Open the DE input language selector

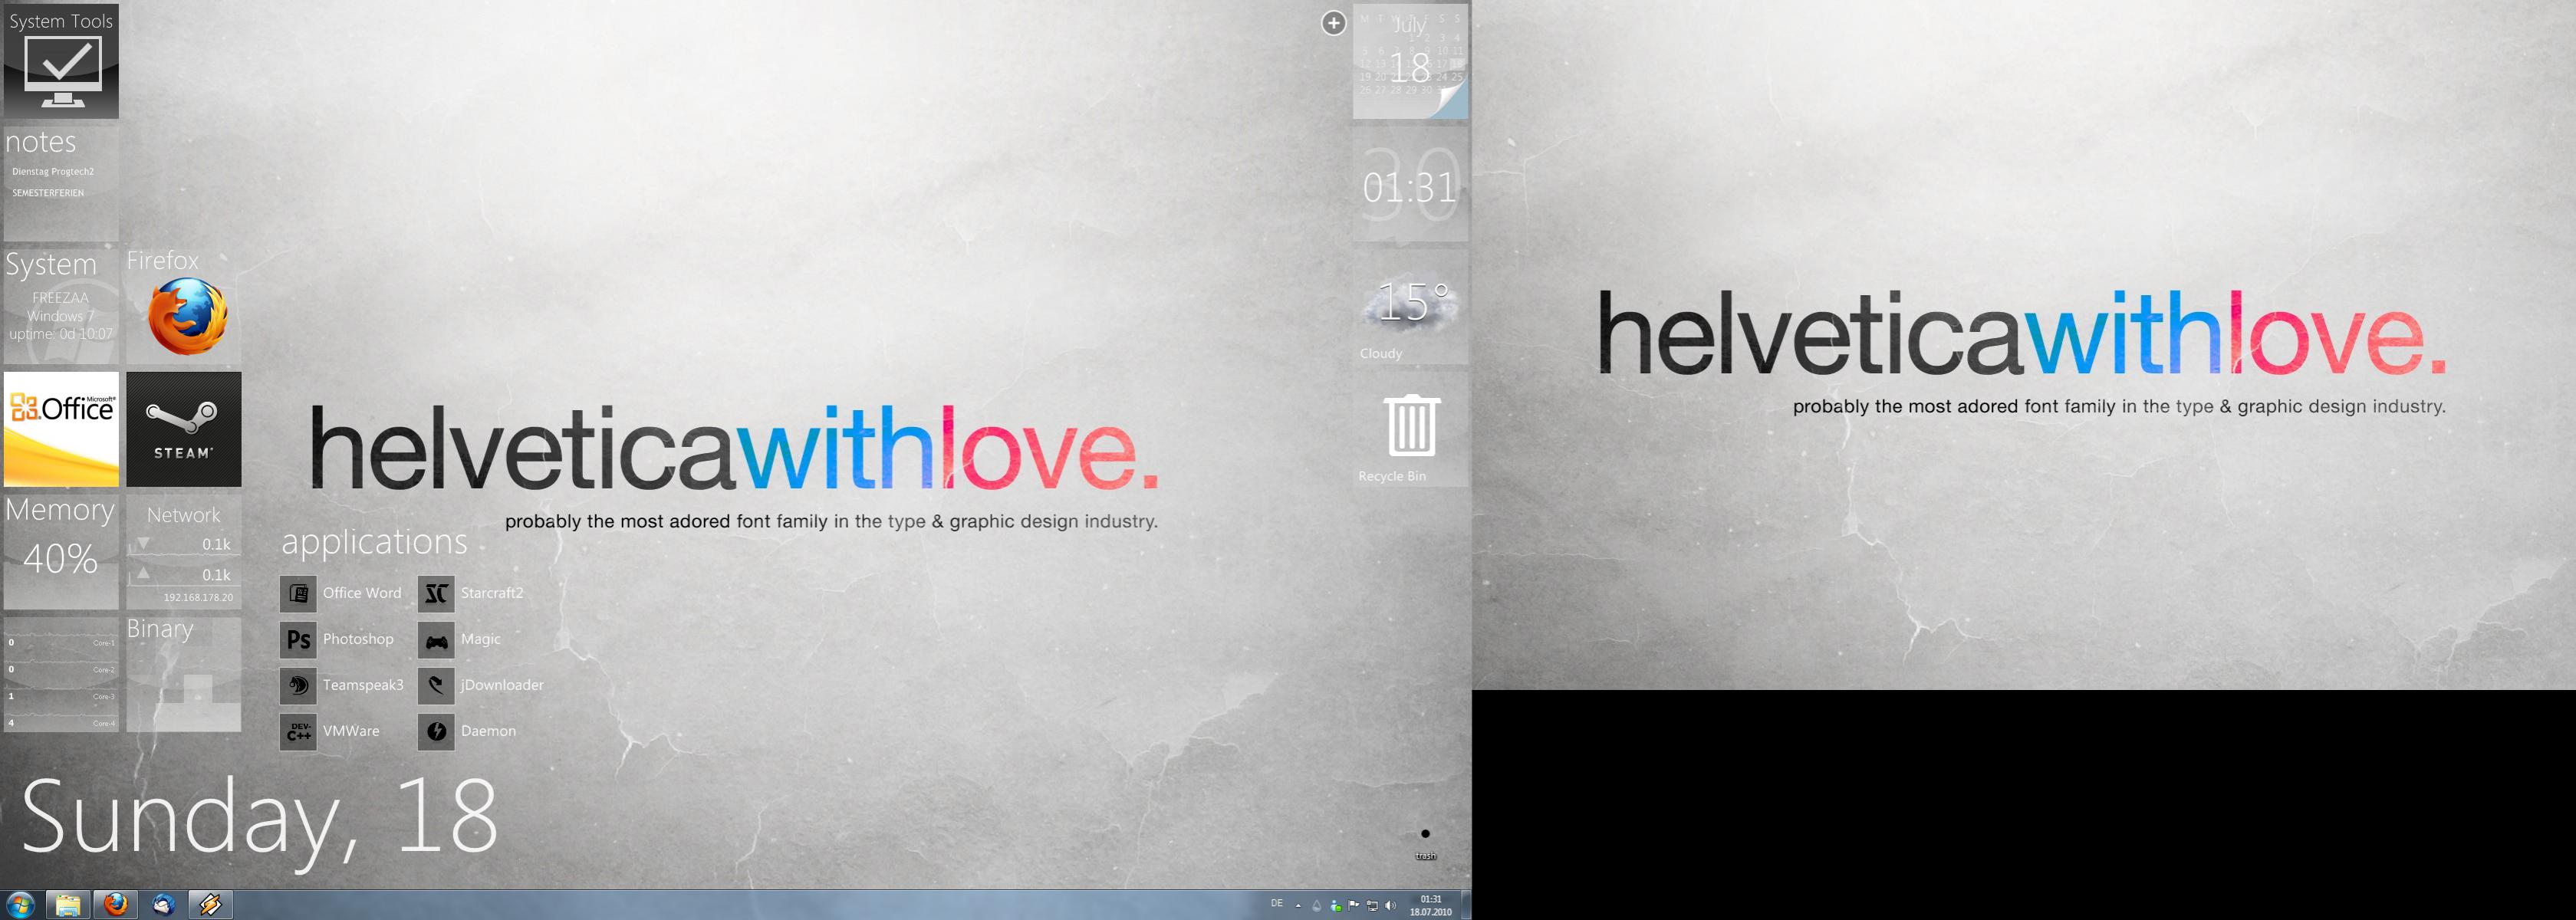[1276, 904]
